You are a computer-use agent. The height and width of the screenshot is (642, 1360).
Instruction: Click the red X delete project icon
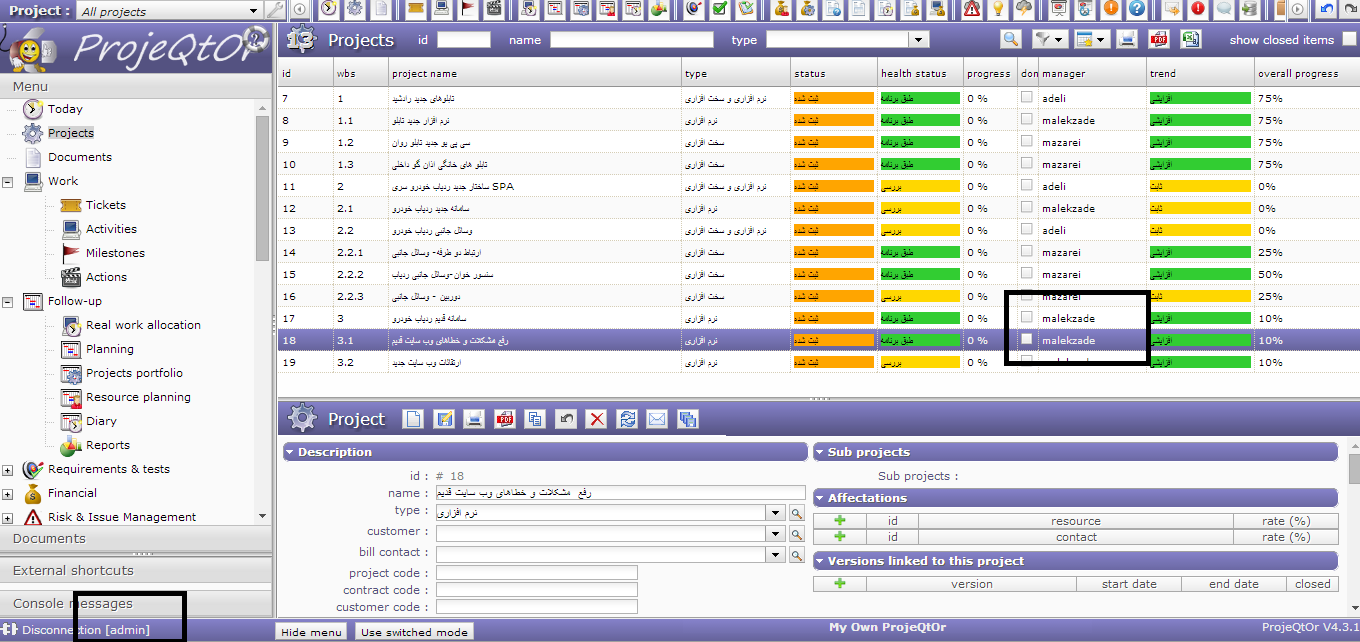pyautogui.click(x=596, y=419)
